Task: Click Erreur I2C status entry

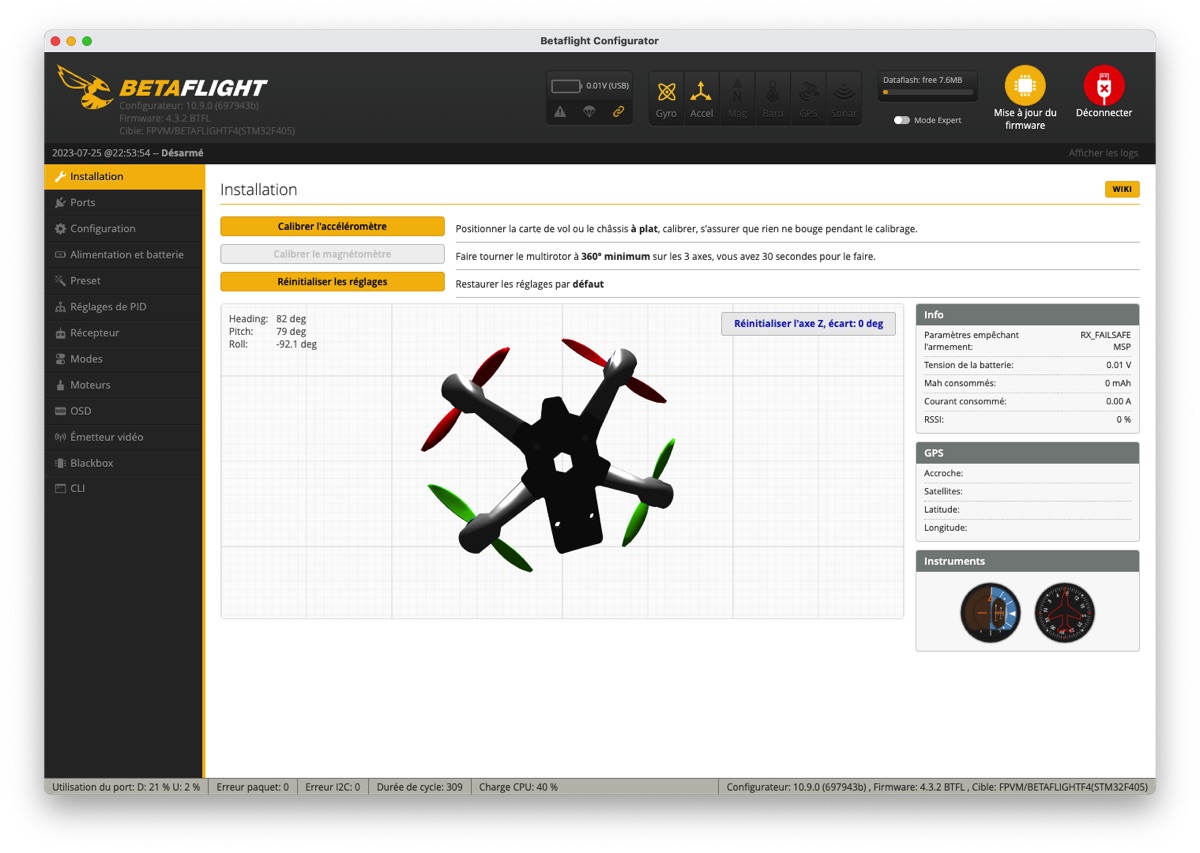Action: click(x=332, y=787)
